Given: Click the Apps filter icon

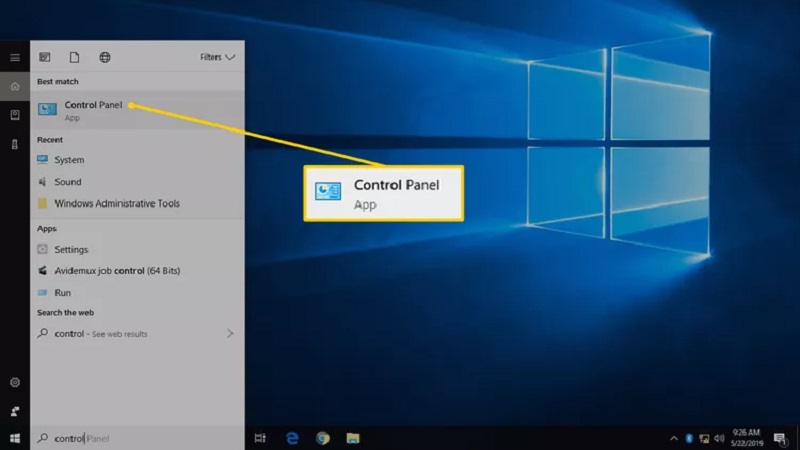Looking at the screenshot, I should [x=45, y=58].
